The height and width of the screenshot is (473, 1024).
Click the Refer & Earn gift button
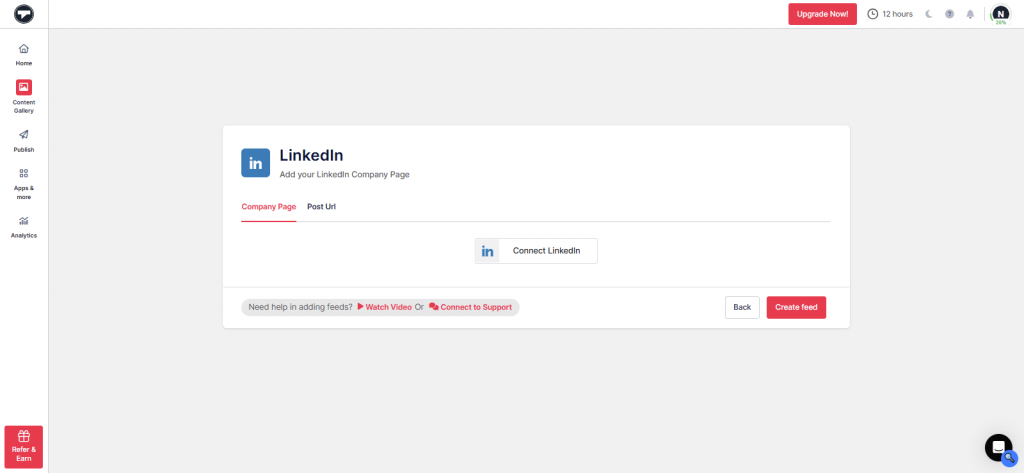tap(24, 447)
